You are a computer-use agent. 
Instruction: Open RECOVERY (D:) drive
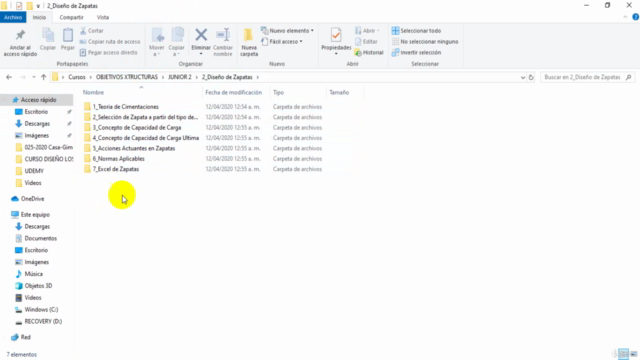pyautogui.click(x=38, y=322)
